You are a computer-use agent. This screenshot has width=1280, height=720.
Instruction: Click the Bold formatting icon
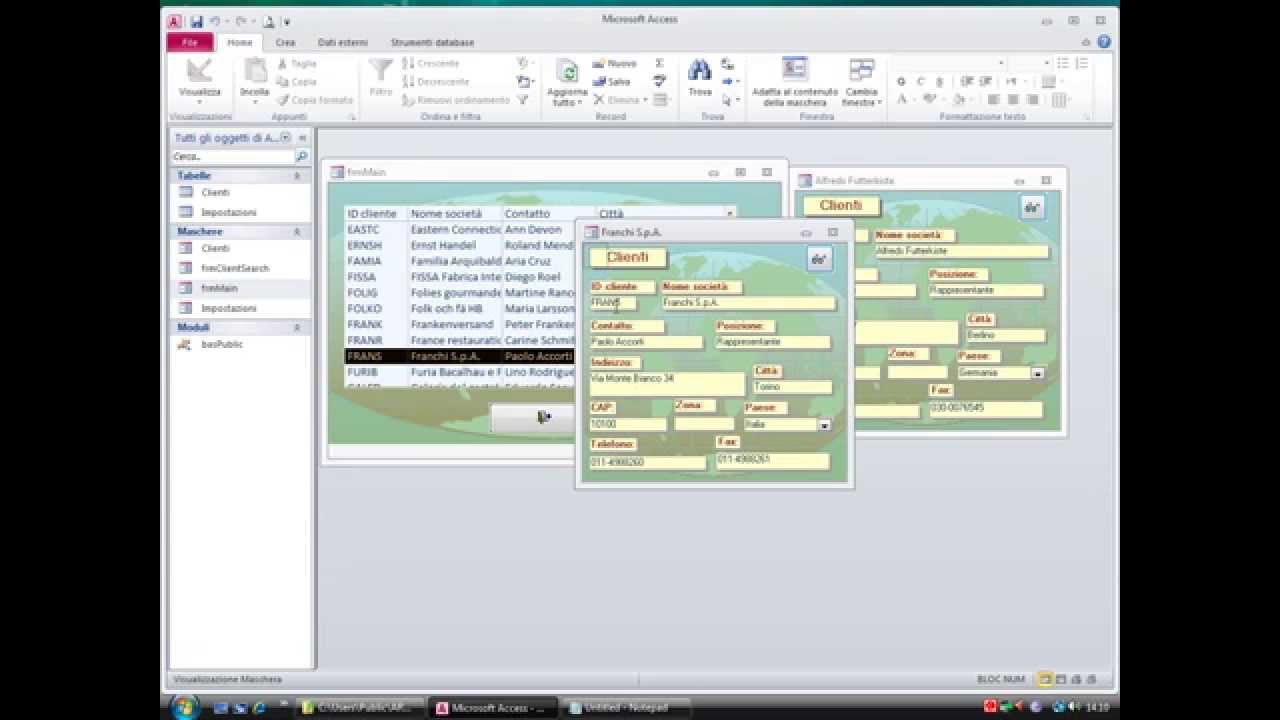(902, 82)
